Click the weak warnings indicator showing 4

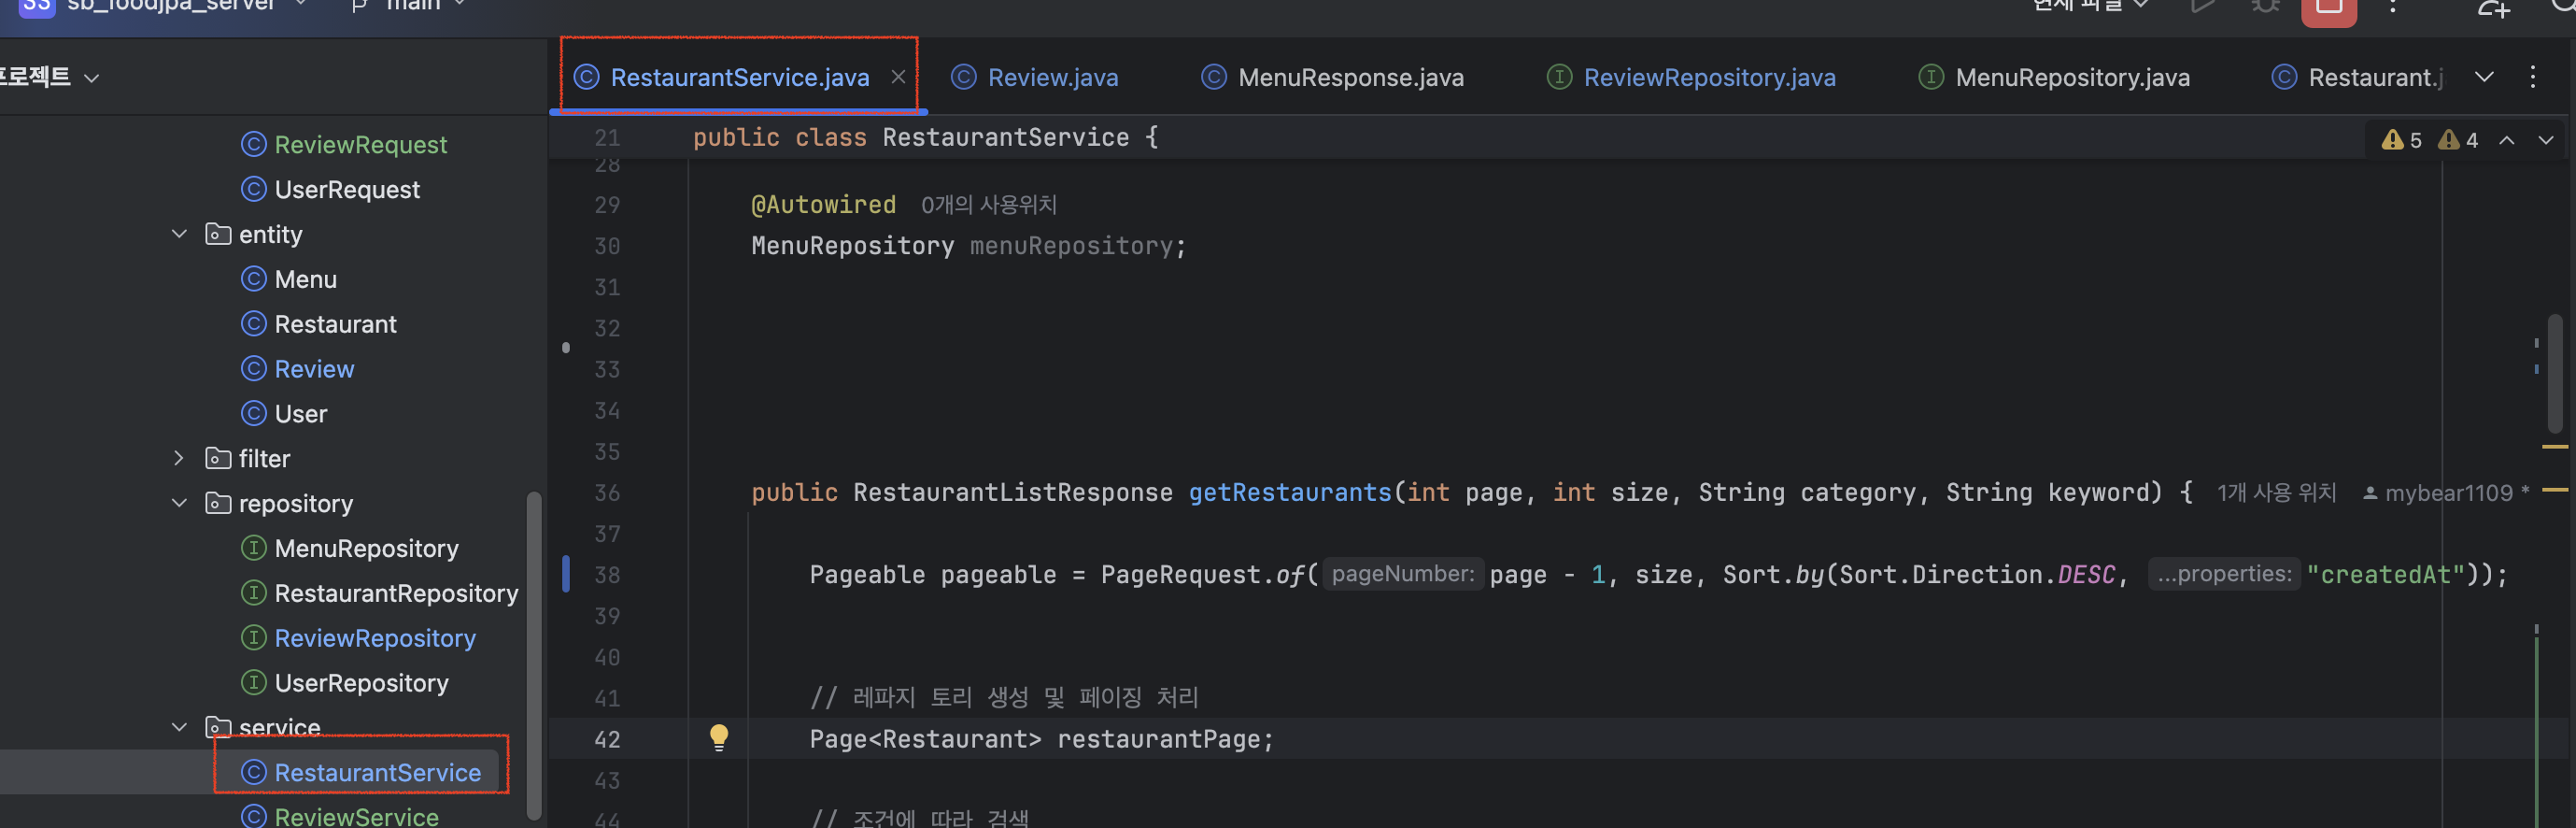pyautogui.click(x=2458, y=140)
